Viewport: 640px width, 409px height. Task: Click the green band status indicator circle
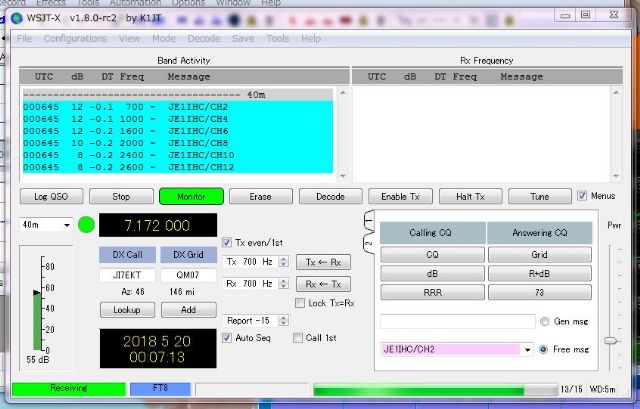(86, 226)
